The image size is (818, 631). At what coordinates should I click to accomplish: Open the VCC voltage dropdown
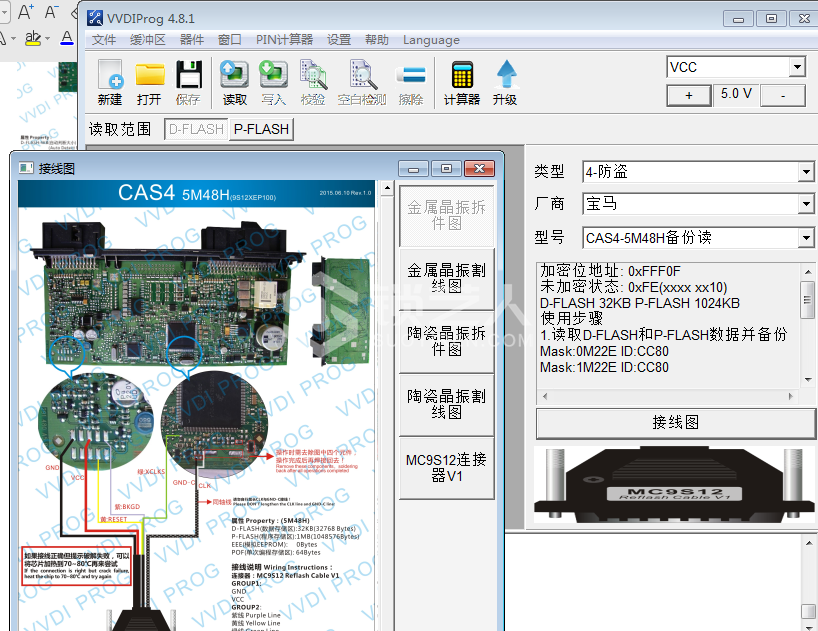[796, 67]
